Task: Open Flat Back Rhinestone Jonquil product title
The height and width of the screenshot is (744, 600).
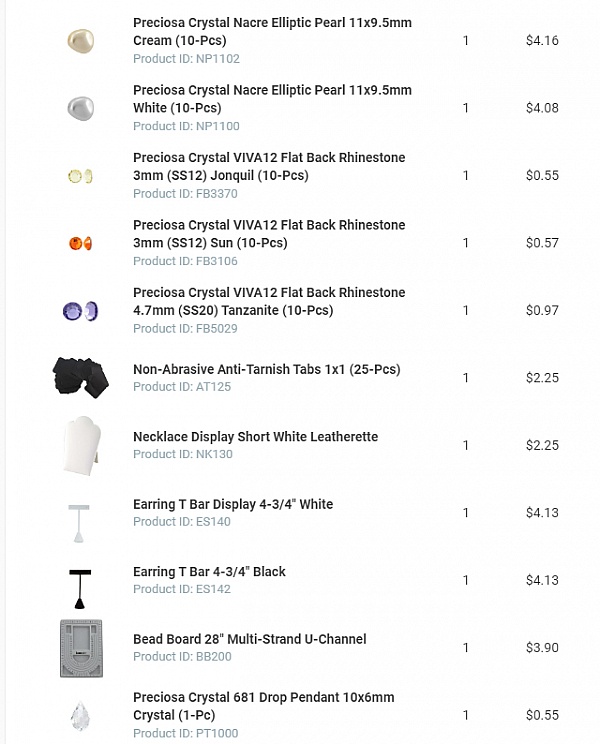Action: coord(269,166)
